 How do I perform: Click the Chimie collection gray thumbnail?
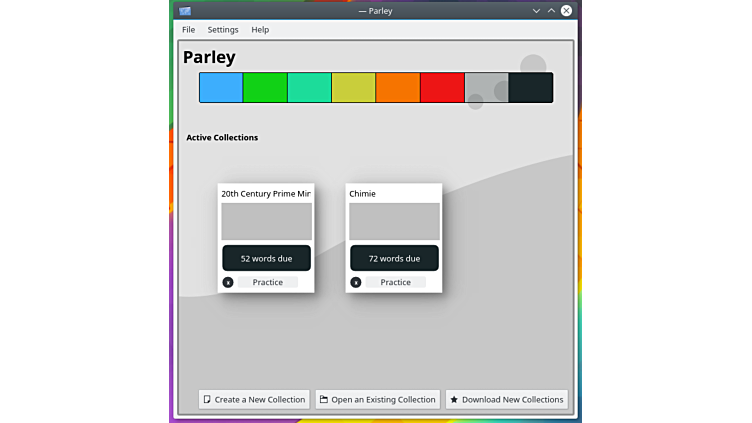pos(394,221)
